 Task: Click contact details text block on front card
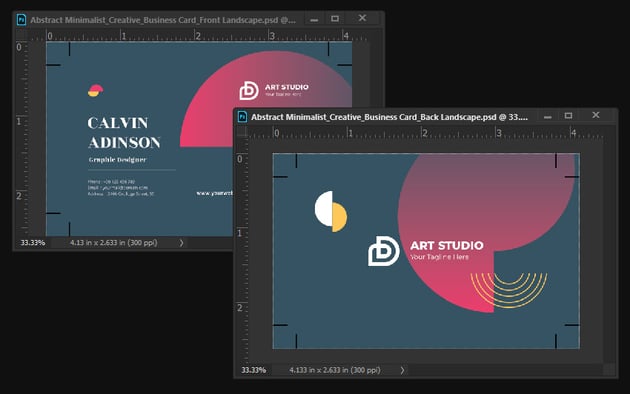click(x=121, y=188)
